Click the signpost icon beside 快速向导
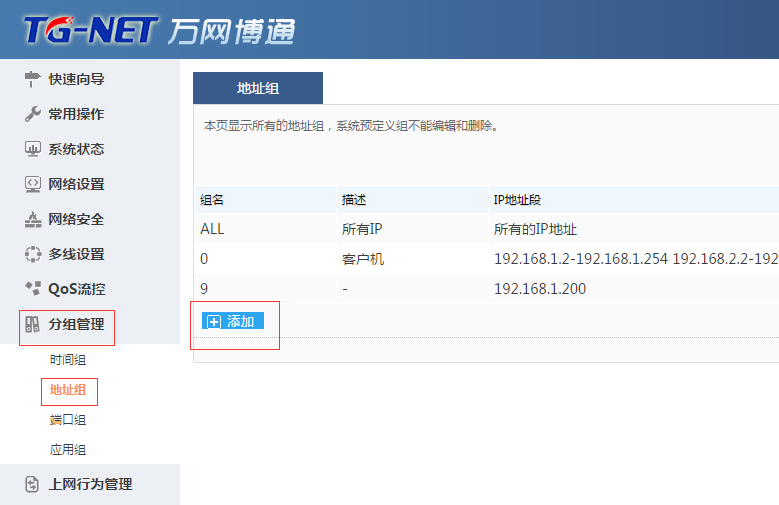The width and height of the screenshot is (779, 505). tap(32, 79)
